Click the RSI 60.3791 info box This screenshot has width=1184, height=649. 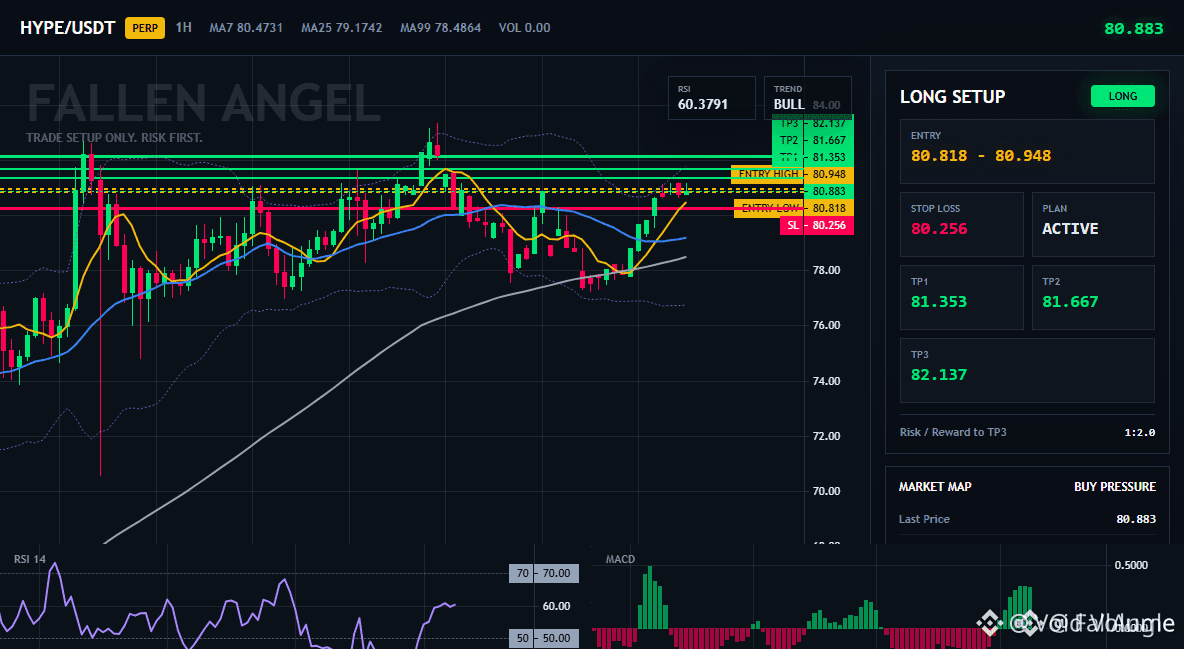point(711,97)
